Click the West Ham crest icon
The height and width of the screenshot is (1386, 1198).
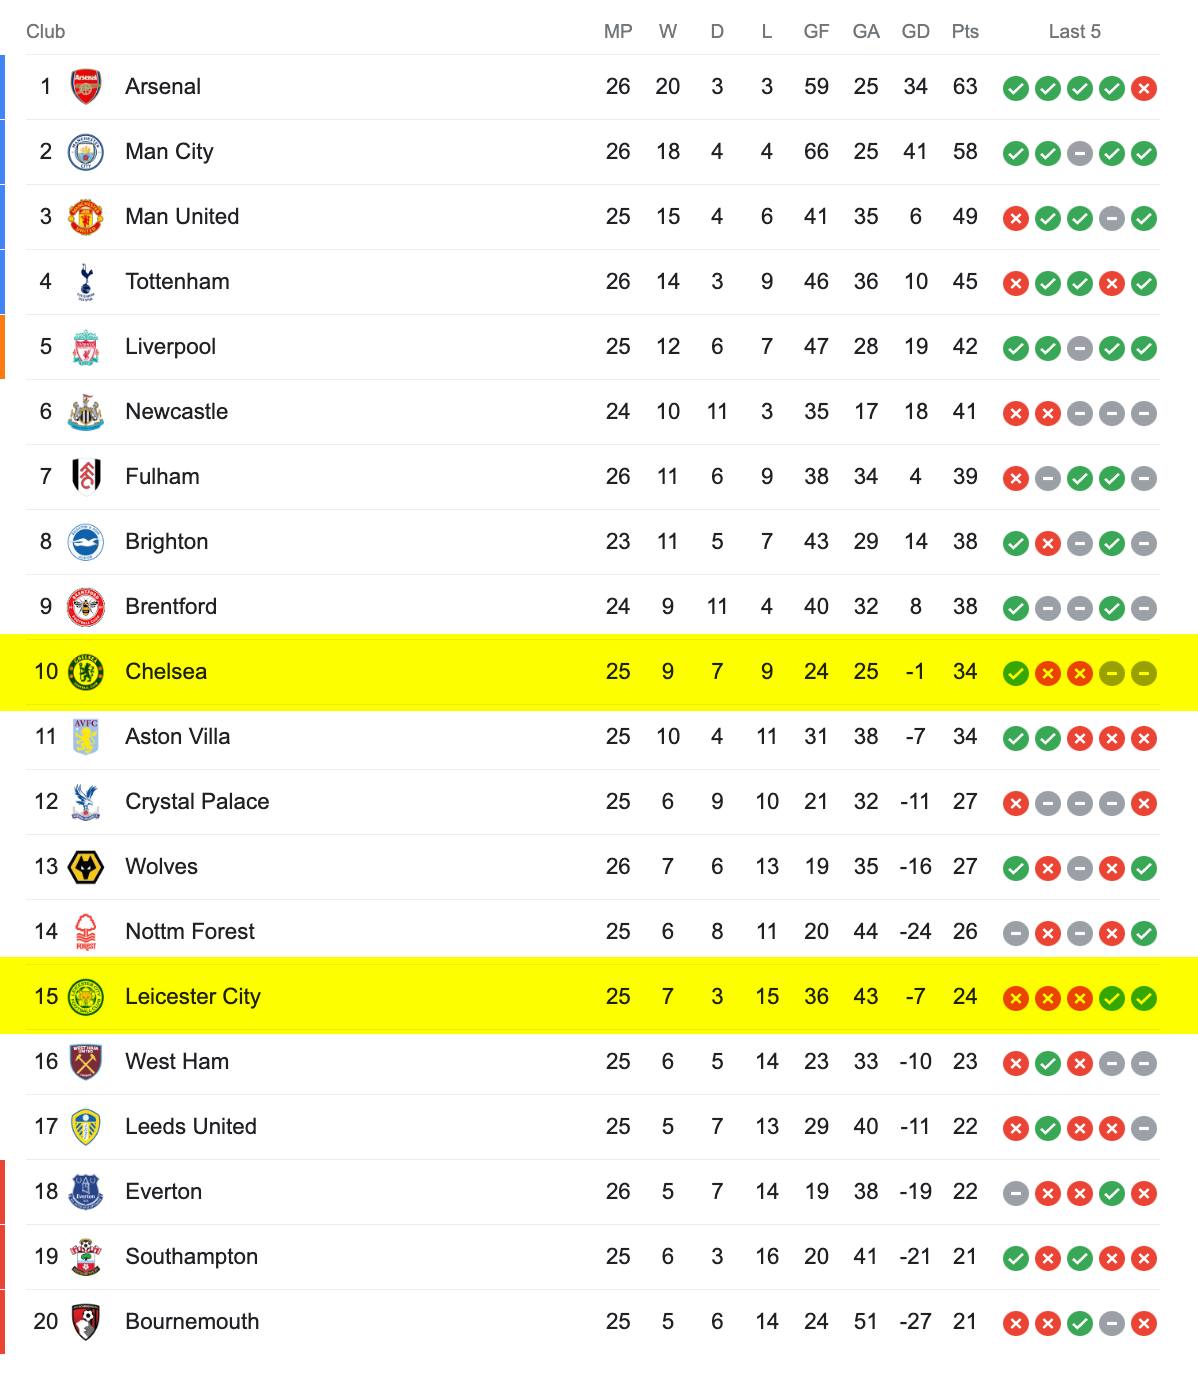[86, 1062]
